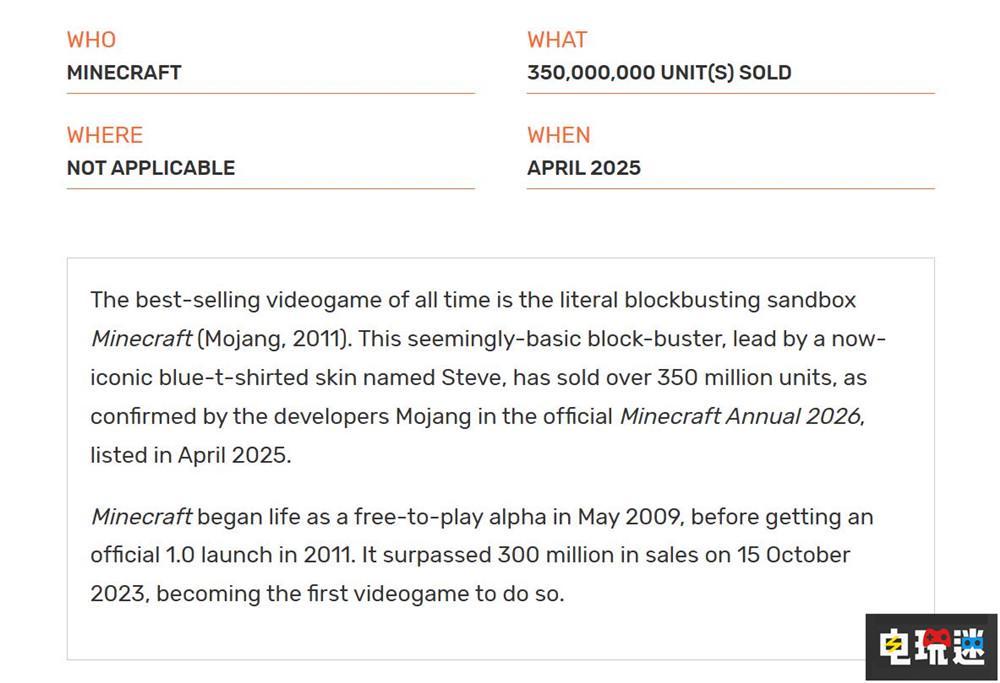The width and height of the screenshot is (1000, 683).
Task: Click the APRIL 2025 date value
Action: click(x=584, y=168)
